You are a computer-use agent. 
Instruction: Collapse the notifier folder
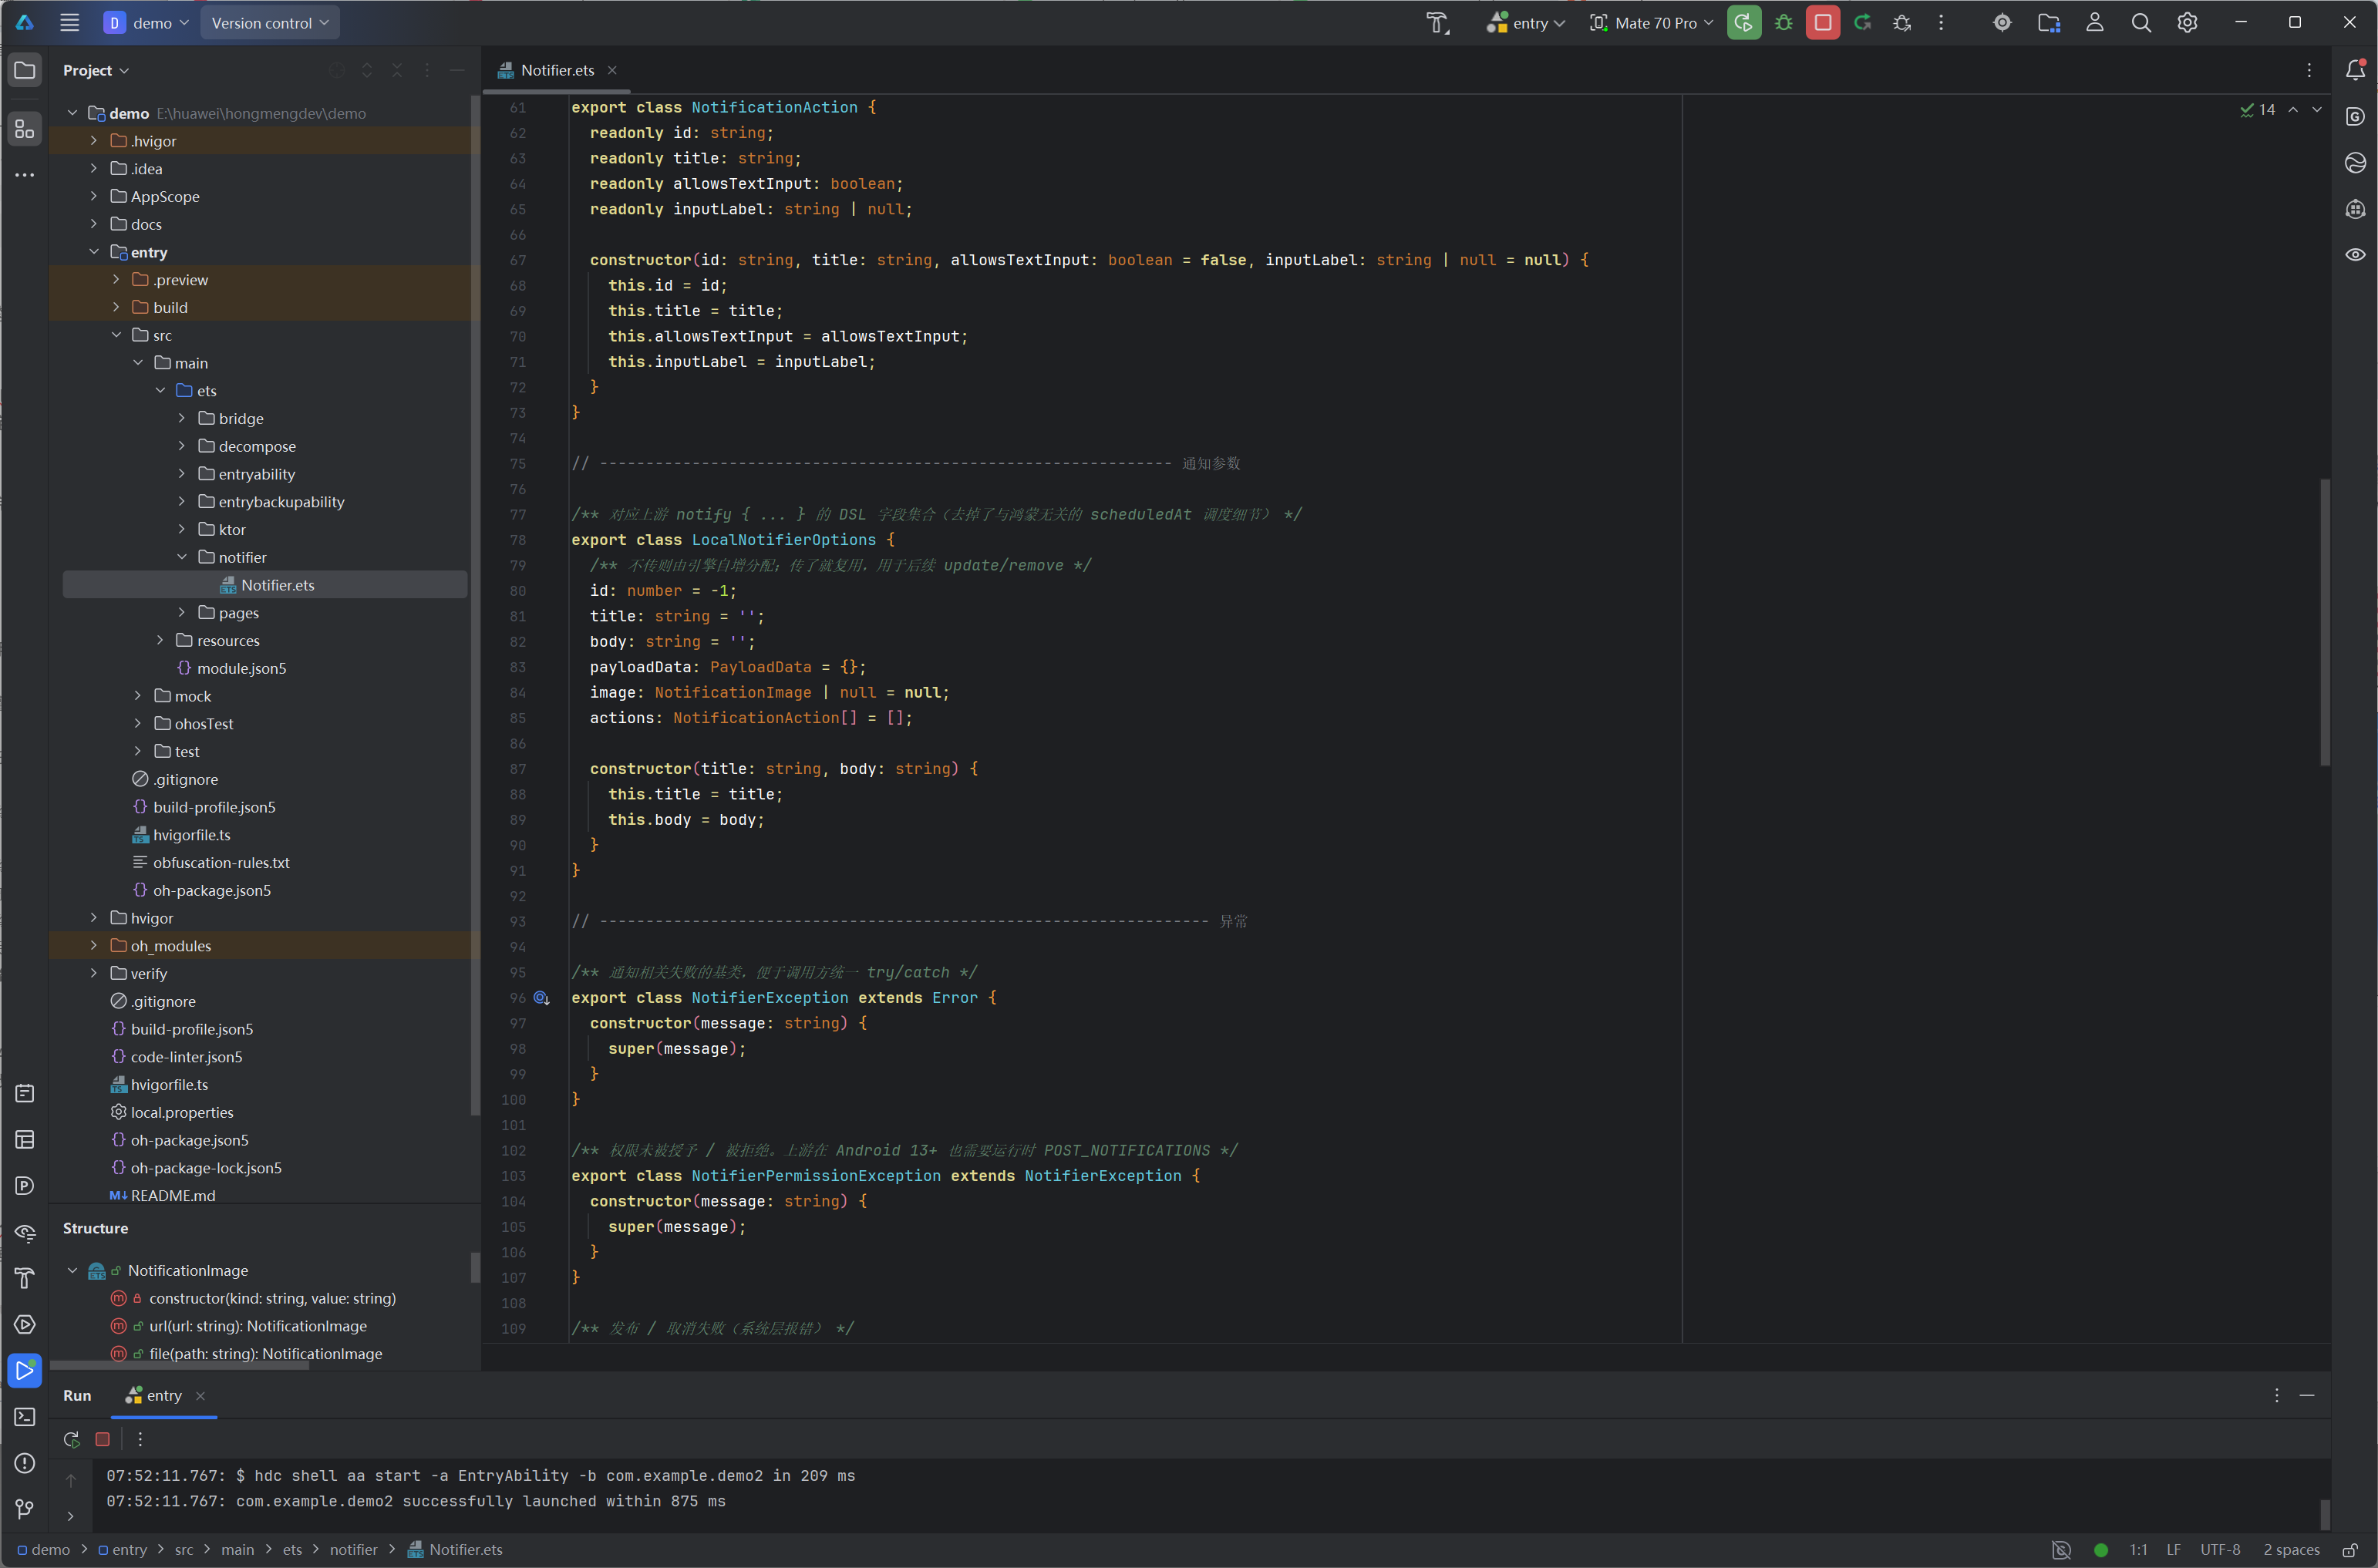[182, 557]
